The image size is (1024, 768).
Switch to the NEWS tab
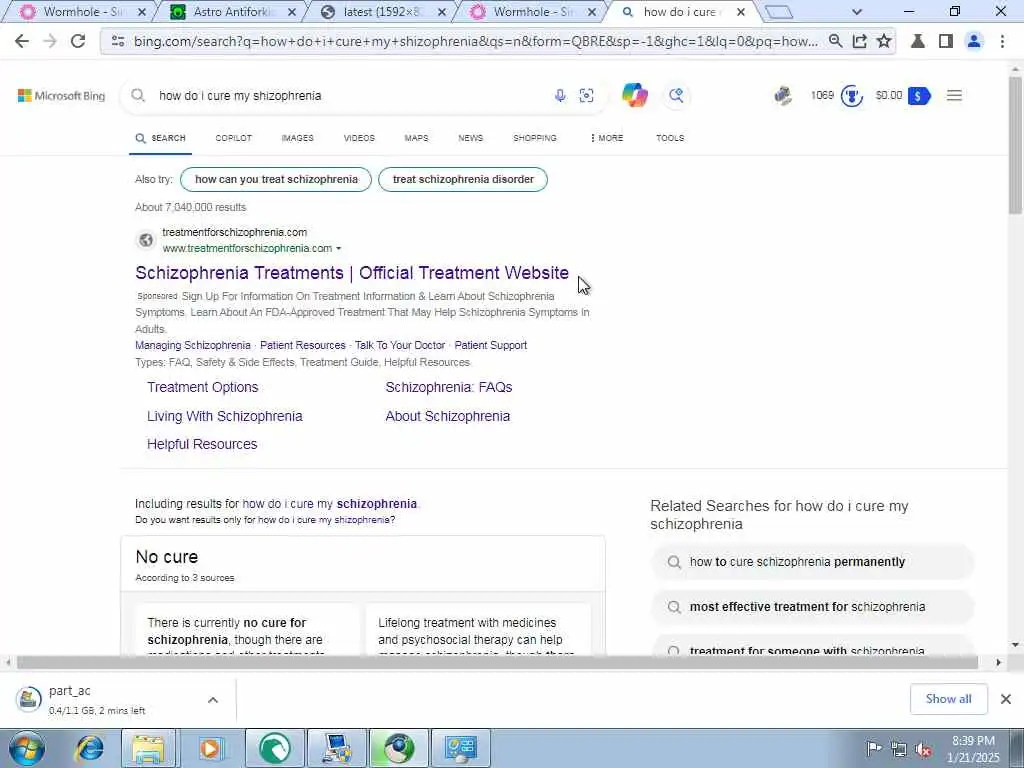(470, 138)
